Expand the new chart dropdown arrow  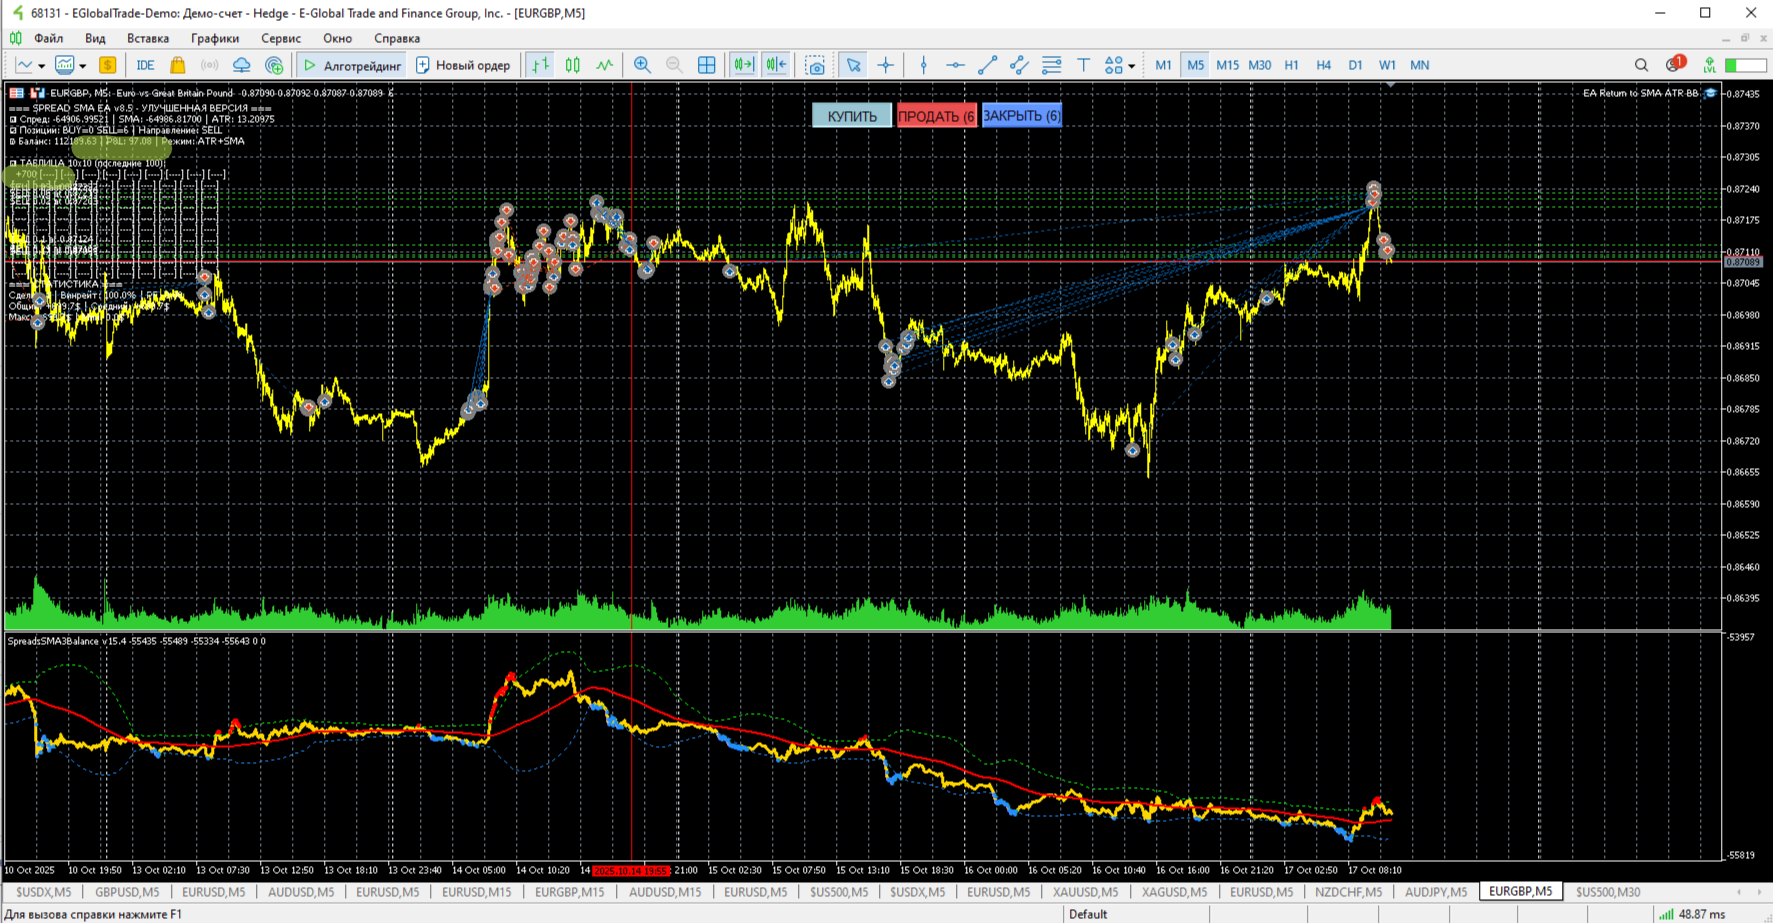(41, 66)
